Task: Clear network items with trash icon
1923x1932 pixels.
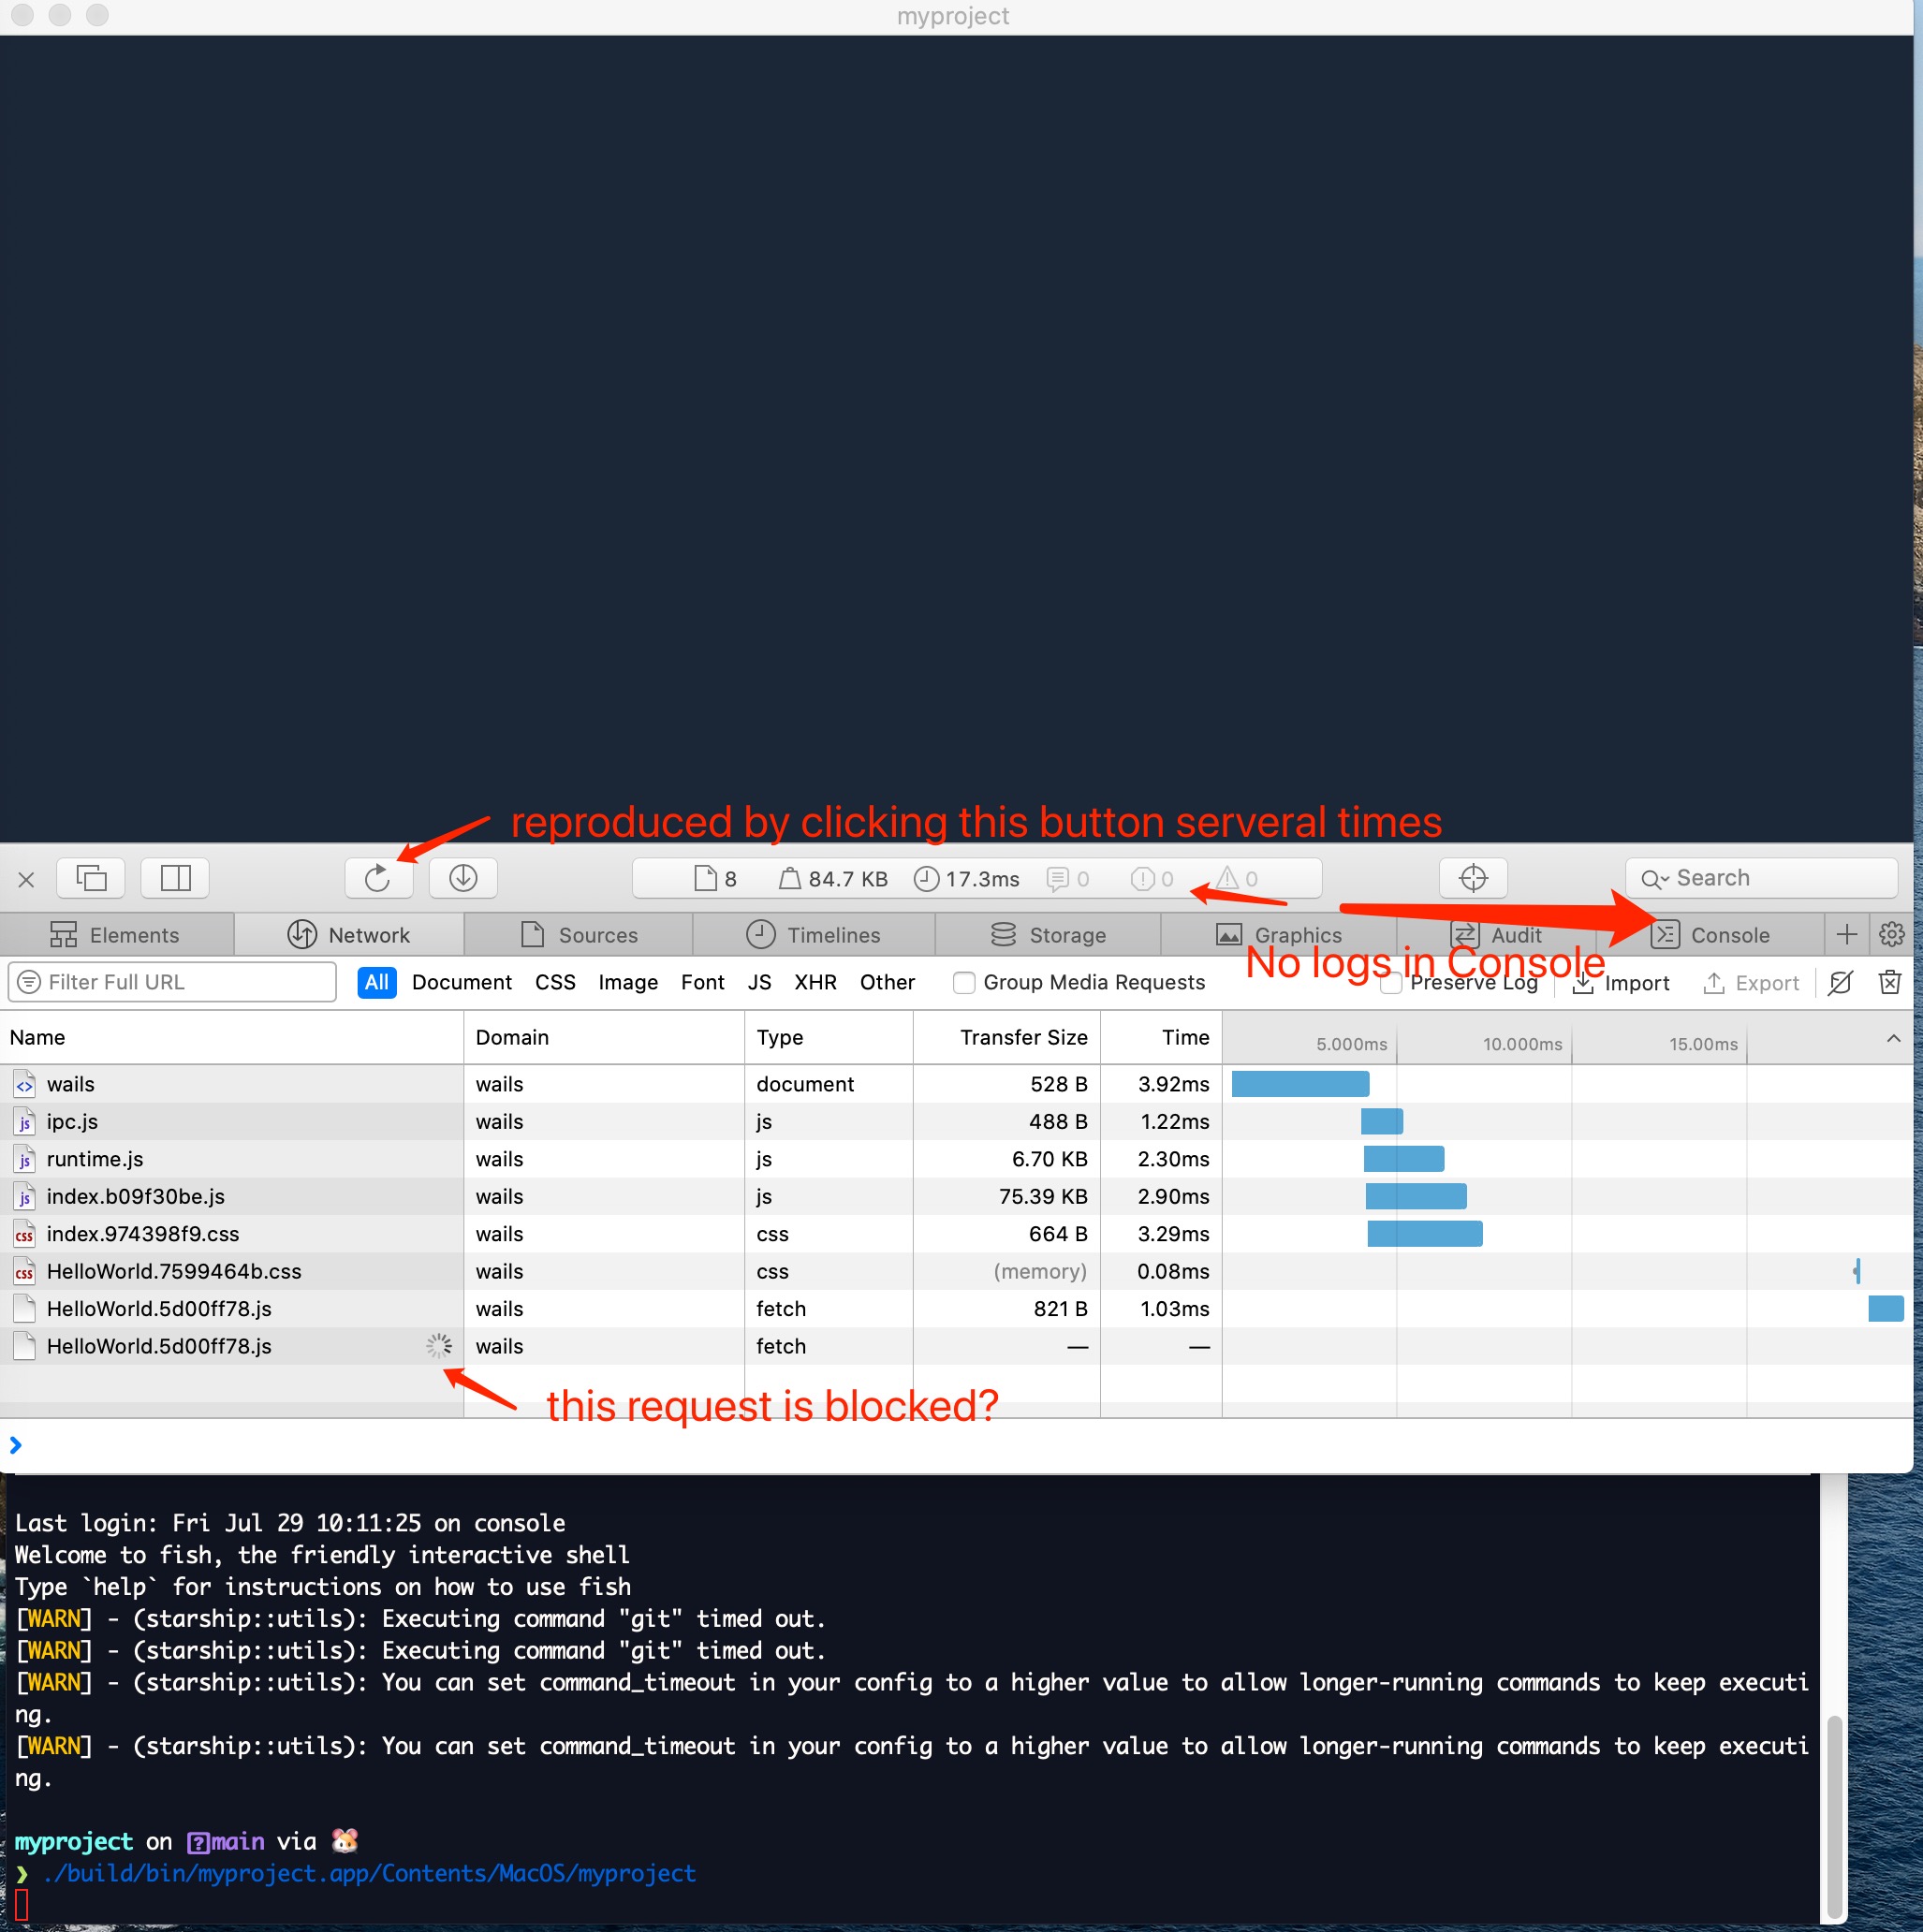Action: pyautogui.click(x=1889, y=982)
